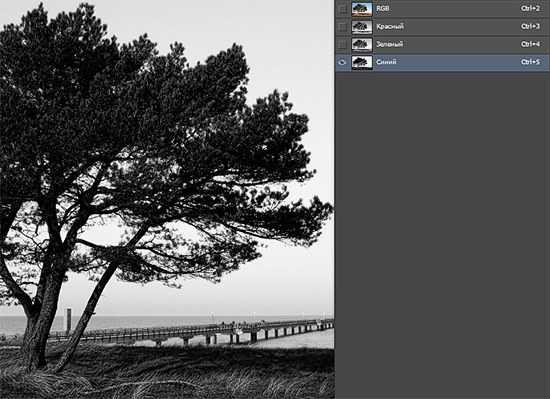The width and height of the screenshot is (550, 399).
Task: Toggle visibility of the Красный channel
Action: click(342, 27)
